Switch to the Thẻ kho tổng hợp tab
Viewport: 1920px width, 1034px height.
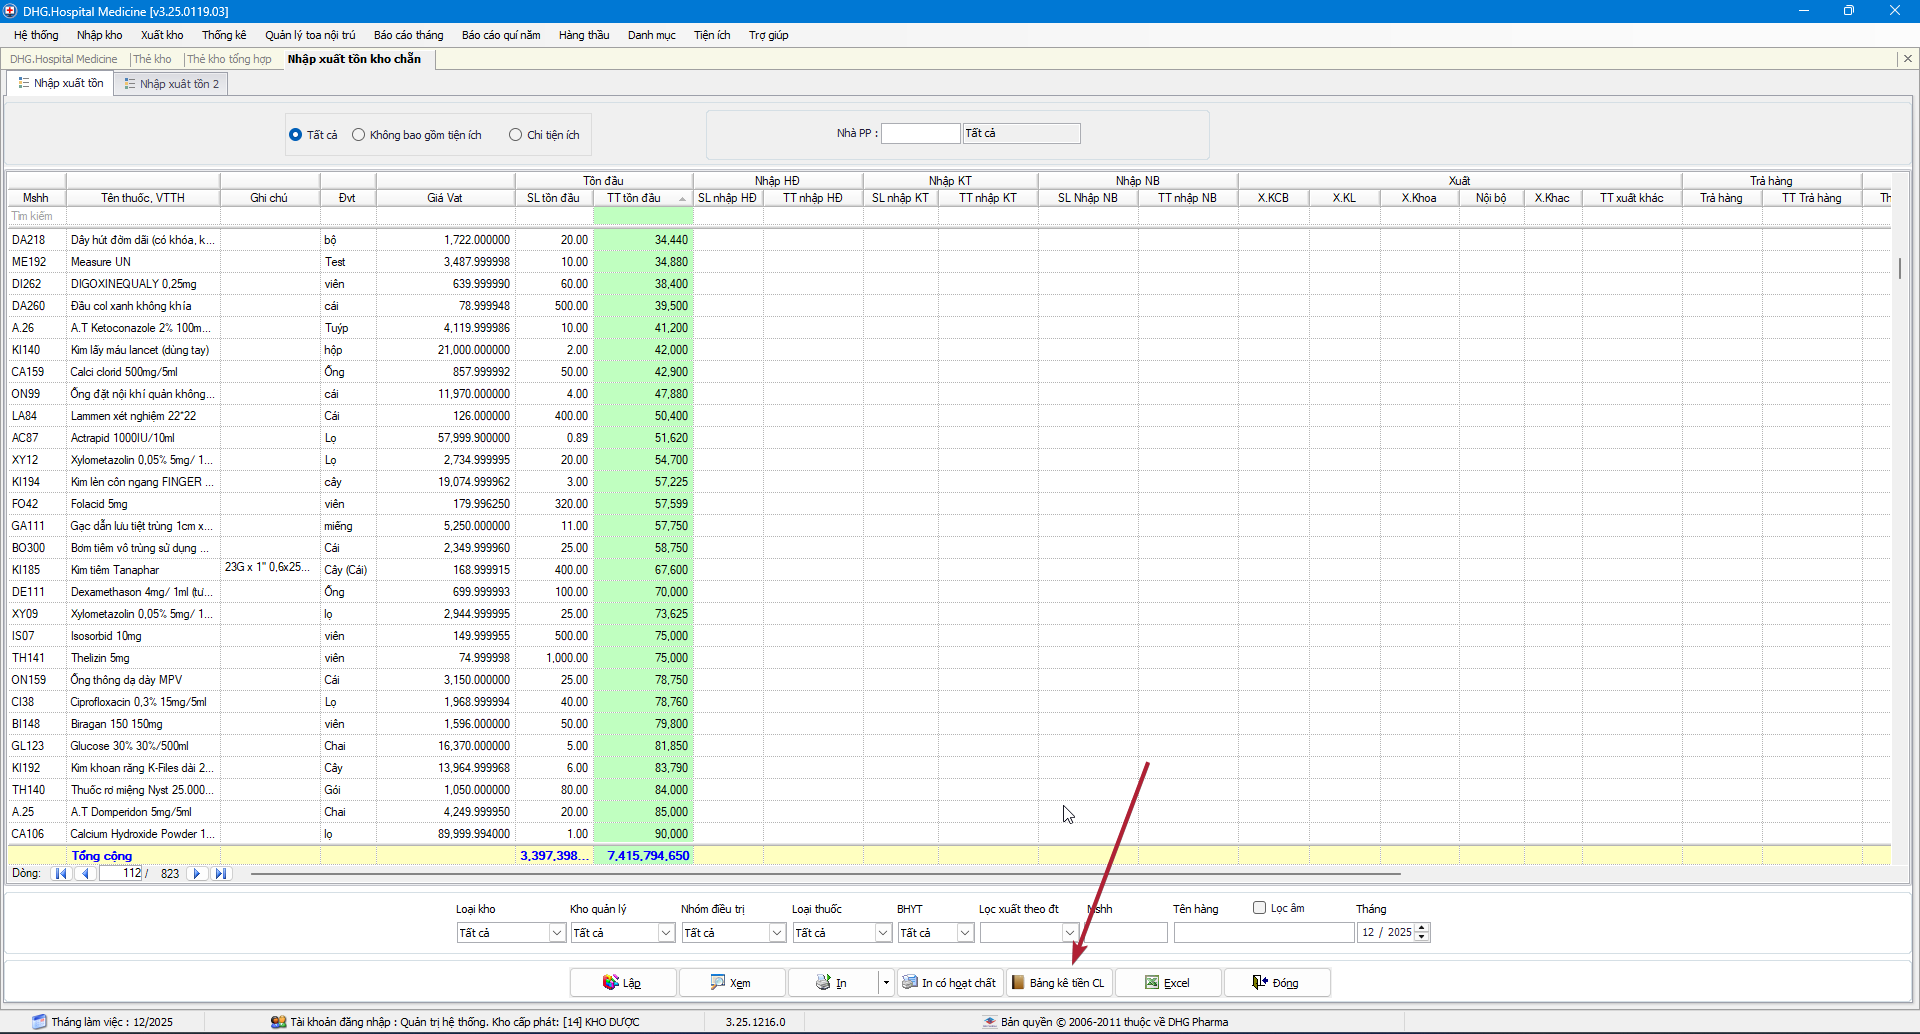pos(229,59)
